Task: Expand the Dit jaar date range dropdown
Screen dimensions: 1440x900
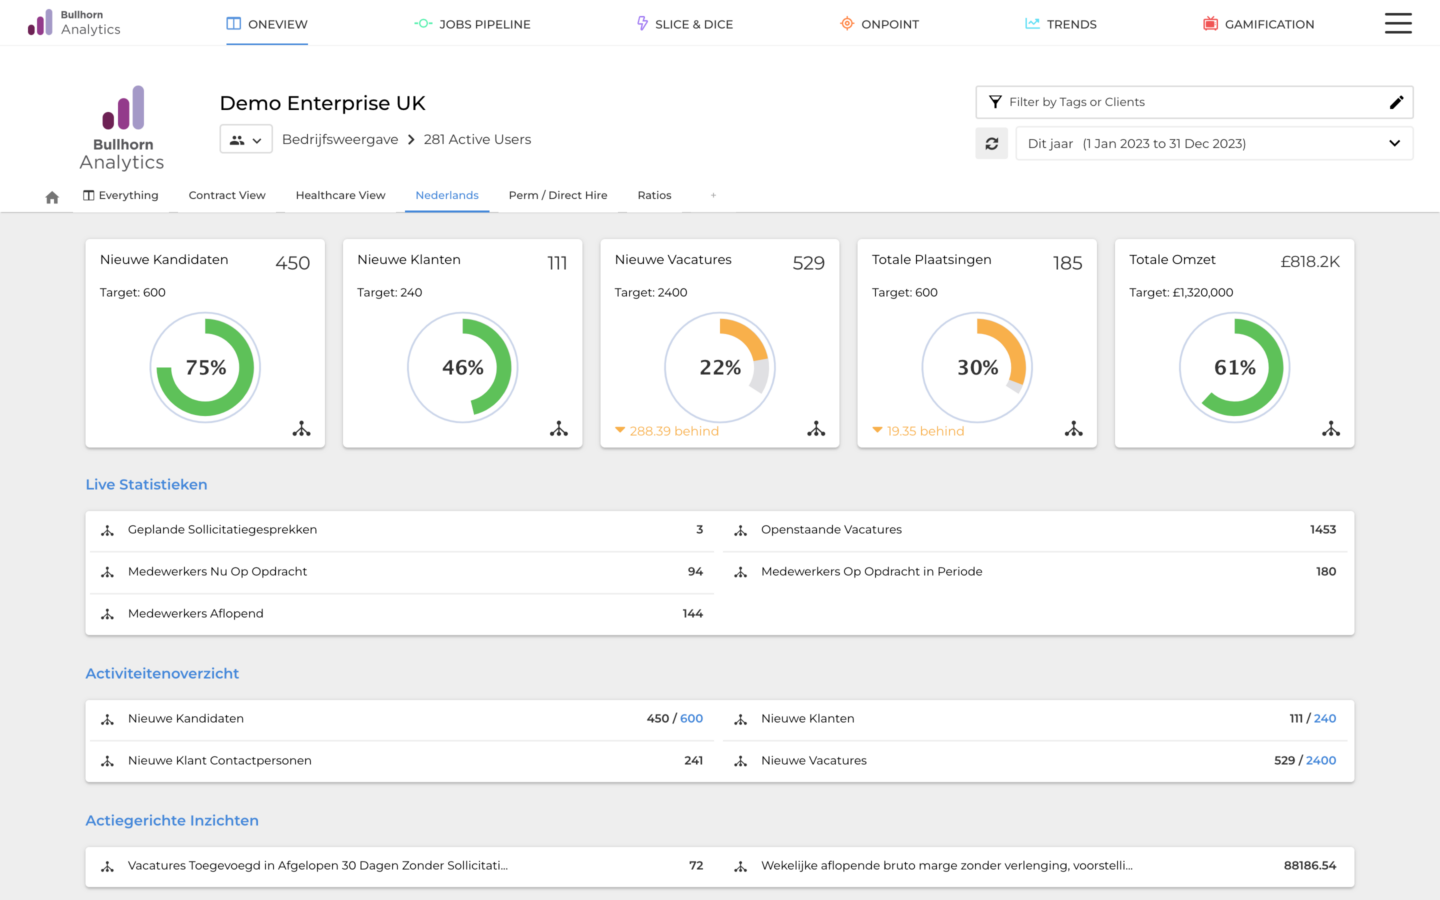Action: coord(1394,143)
